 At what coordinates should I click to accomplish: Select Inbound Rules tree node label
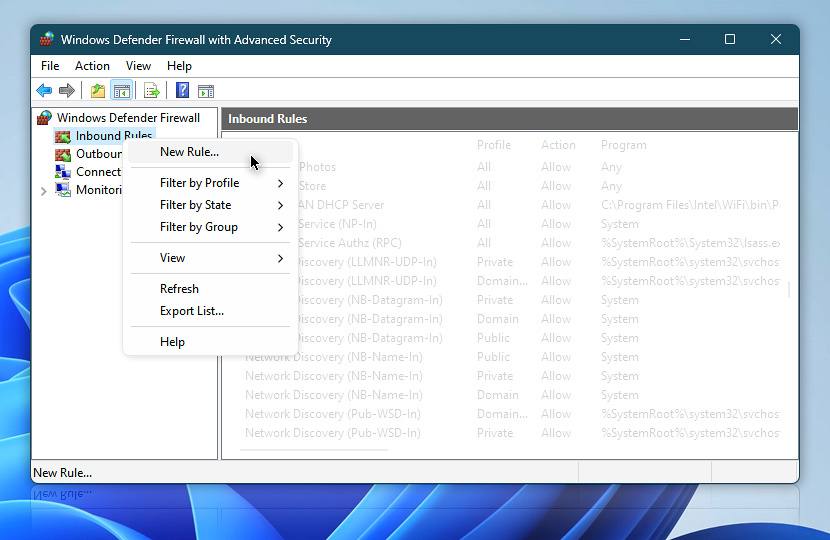click(x=114, y=136)
